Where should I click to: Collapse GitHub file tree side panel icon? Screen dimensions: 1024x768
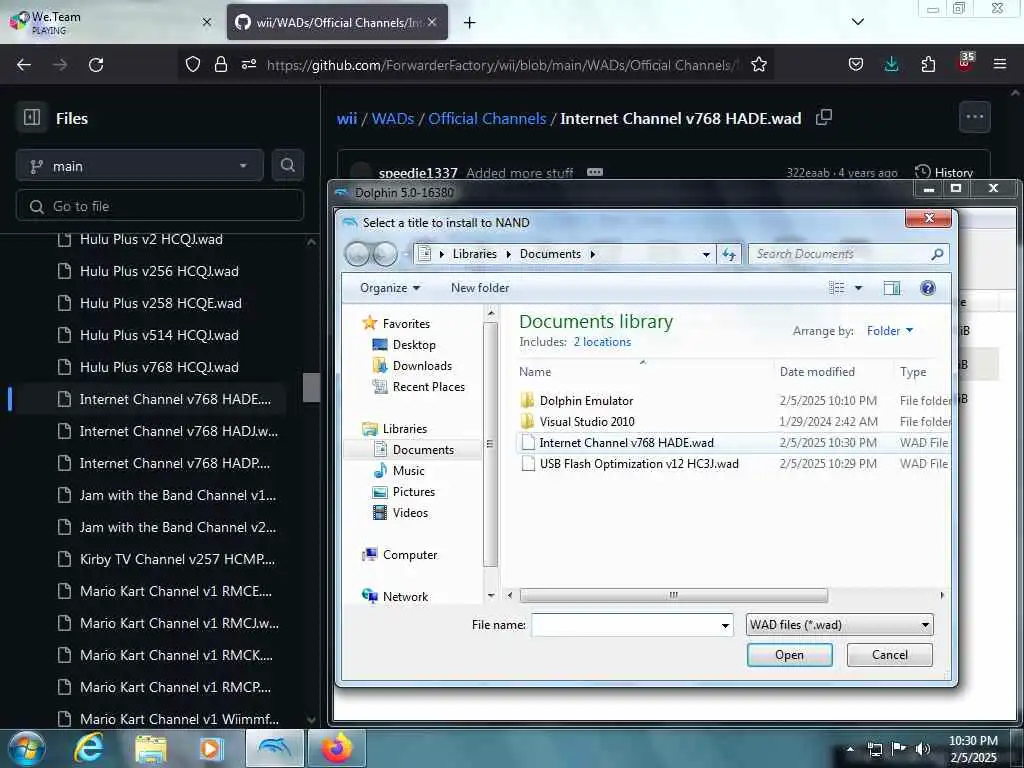[x=32, y=118]
